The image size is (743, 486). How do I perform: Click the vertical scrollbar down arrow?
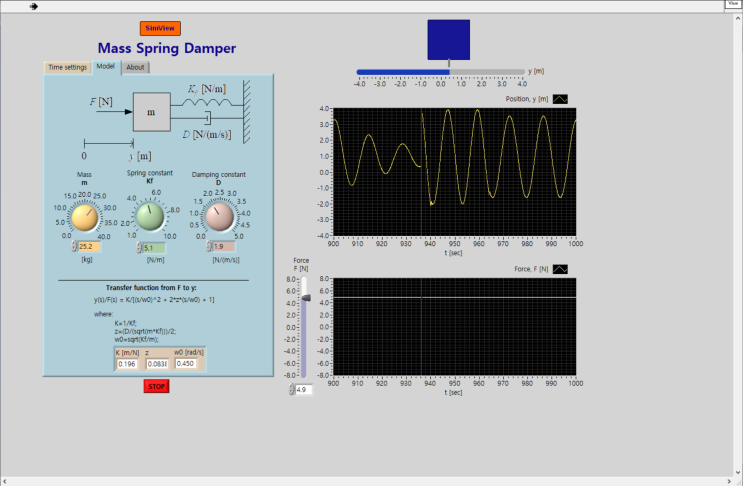[738, 472]
